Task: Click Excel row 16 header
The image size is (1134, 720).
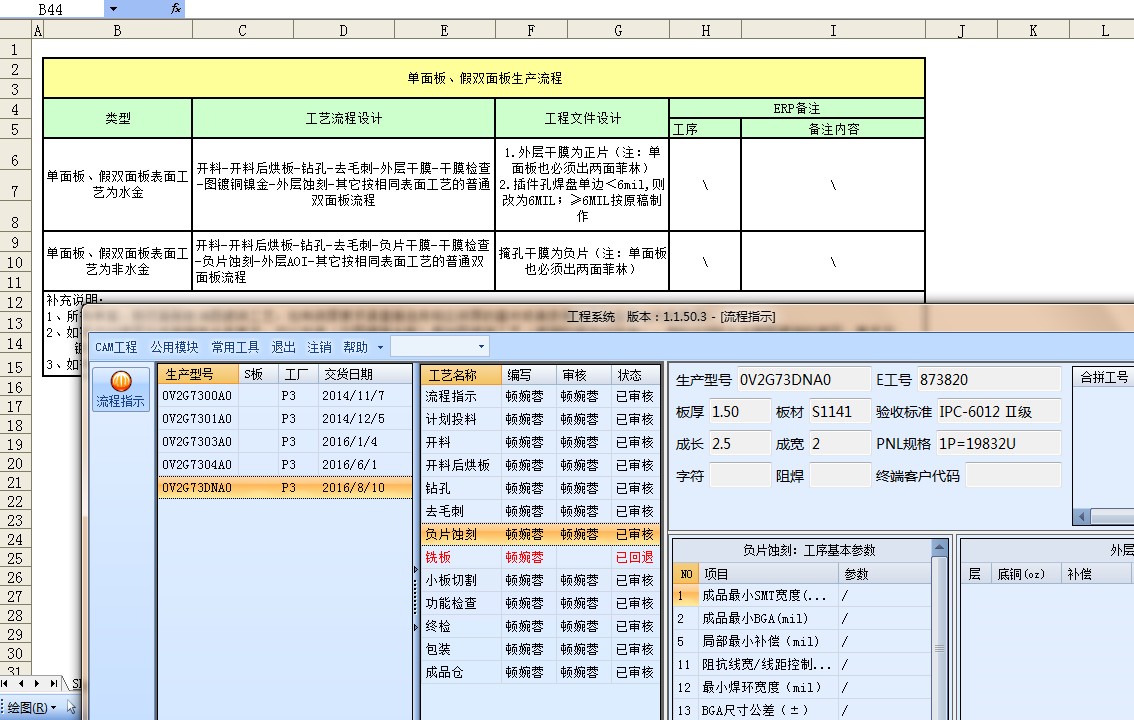Action: tap(15, 387)
